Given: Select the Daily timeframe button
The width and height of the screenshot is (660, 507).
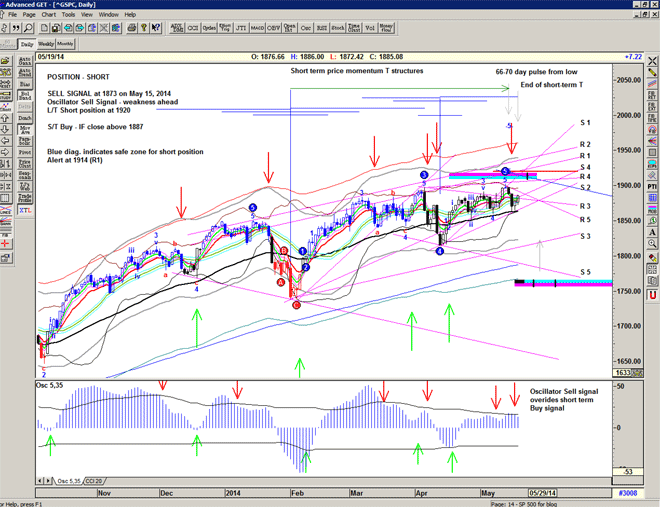Looking at the screenshot, I should tap(26, 43).
